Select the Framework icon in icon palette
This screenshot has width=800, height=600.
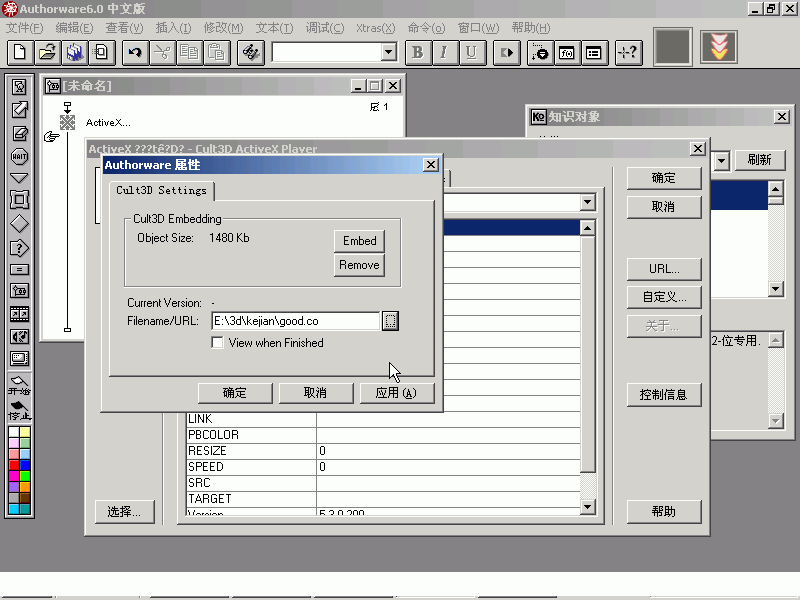tap(19, 200)
